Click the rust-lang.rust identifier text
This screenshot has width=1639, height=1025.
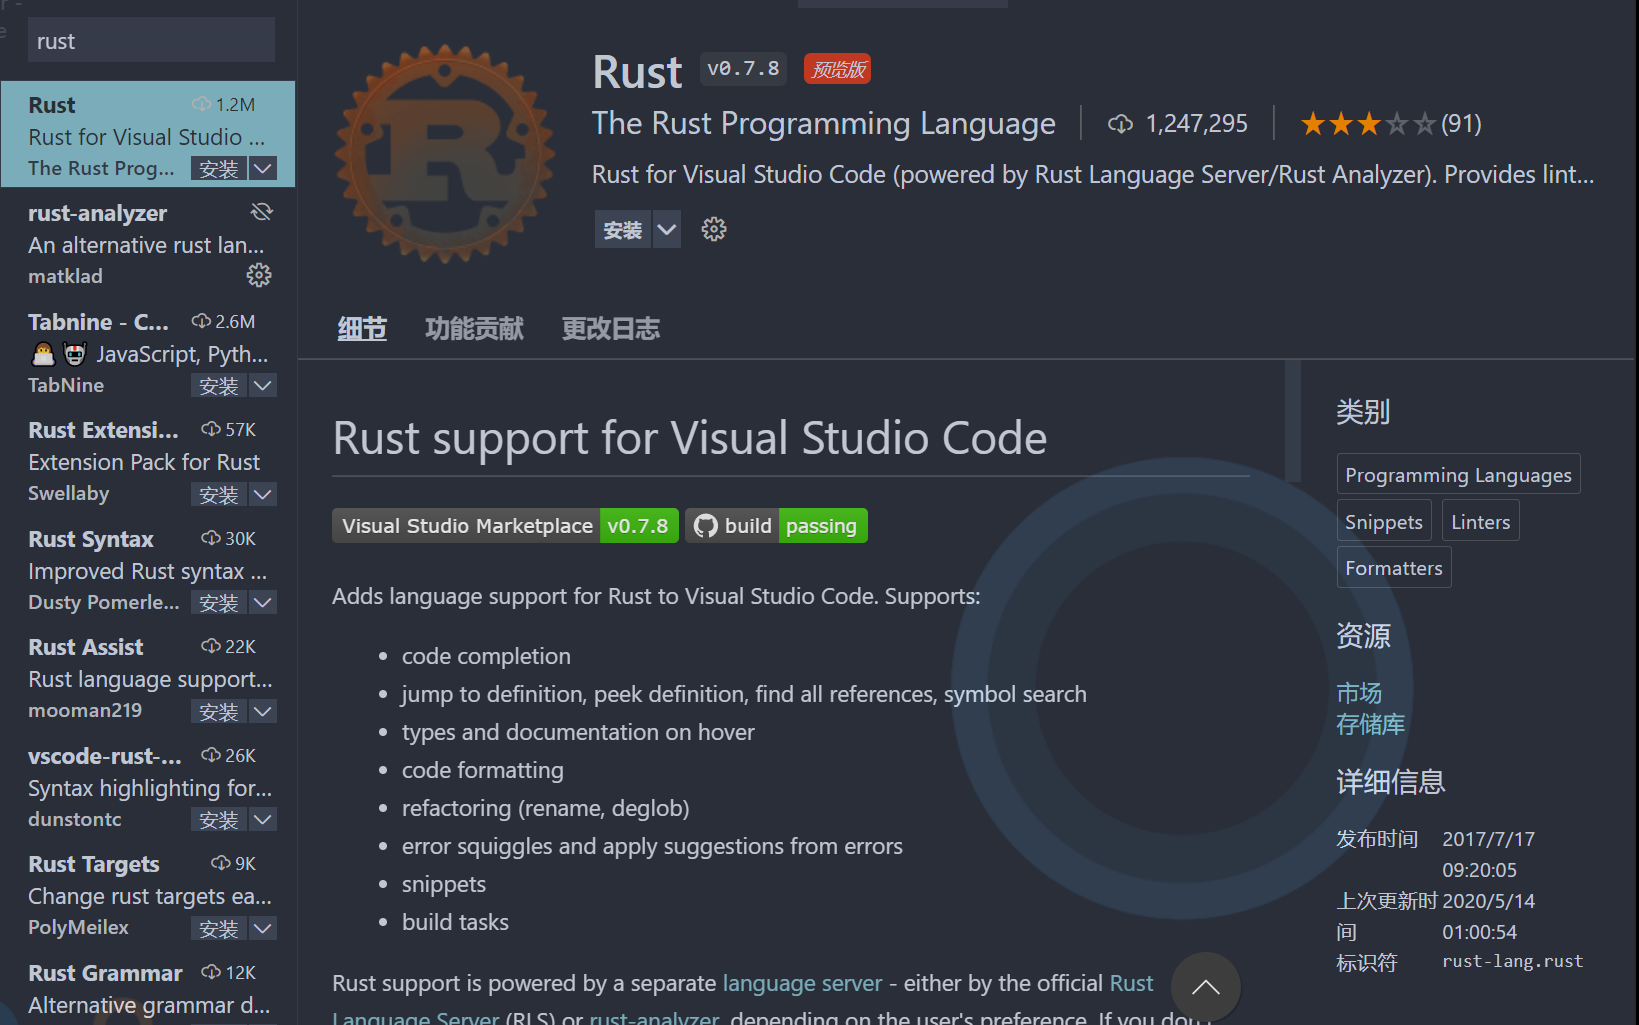pyautogui.click(x=1512, y=961)
